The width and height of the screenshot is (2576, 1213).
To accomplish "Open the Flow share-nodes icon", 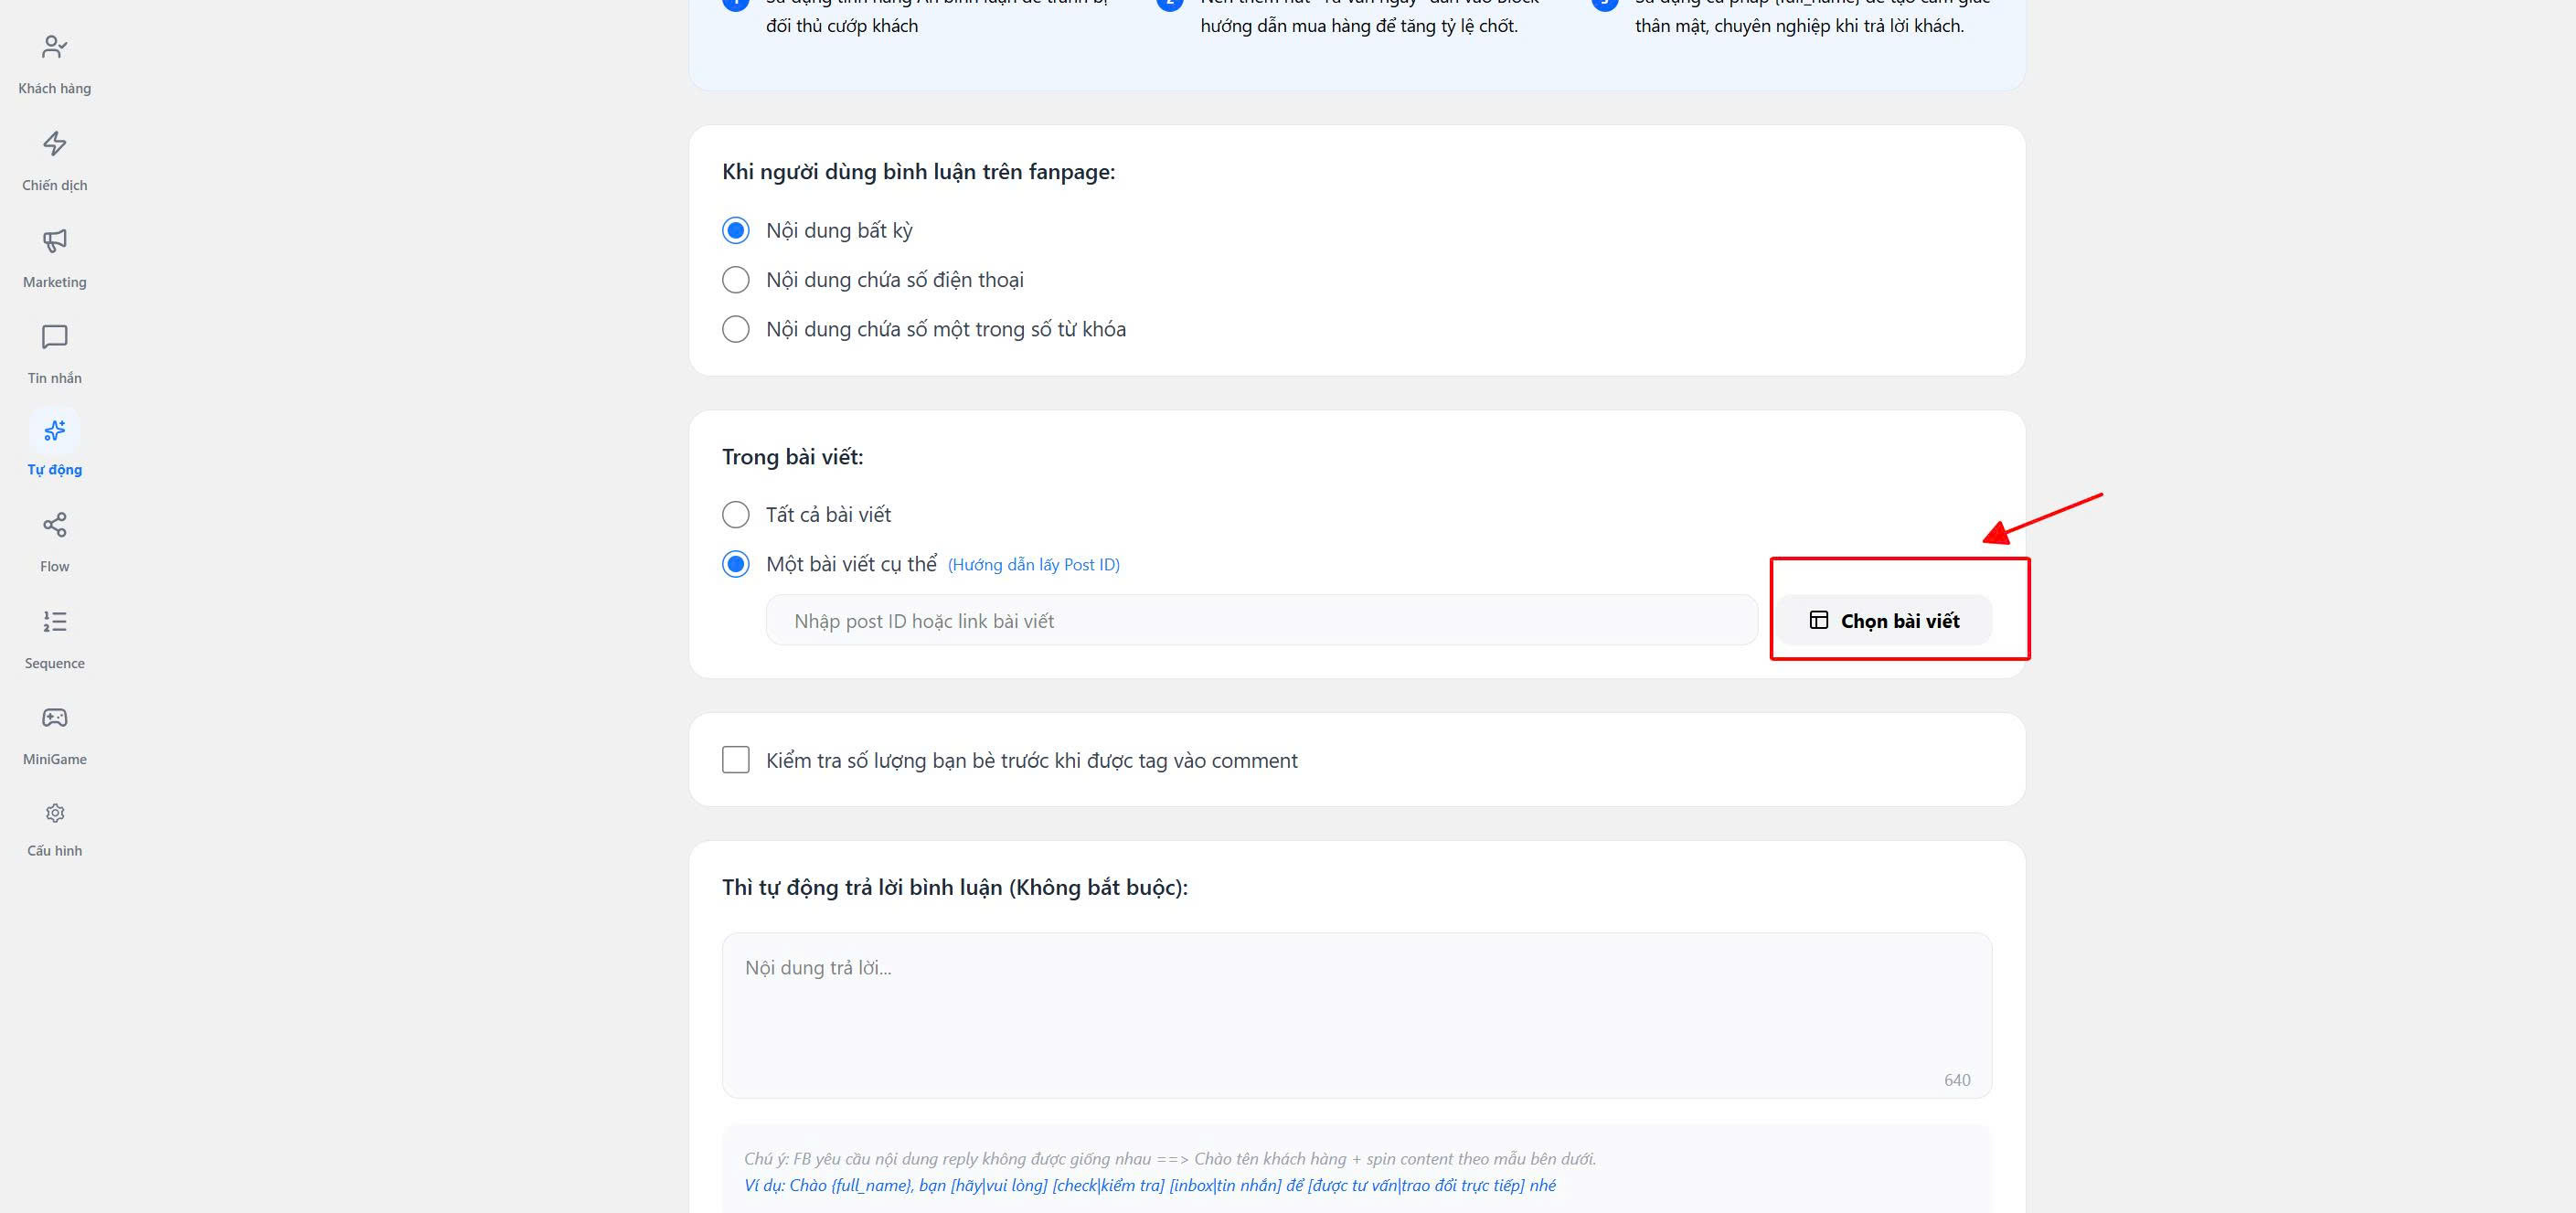I will (x=54, y=525).
